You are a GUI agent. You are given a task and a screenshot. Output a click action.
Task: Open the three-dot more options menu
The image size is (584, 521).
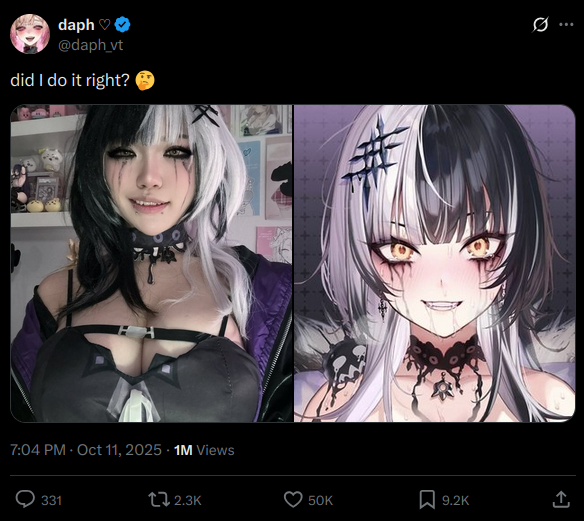click(566, 25)
